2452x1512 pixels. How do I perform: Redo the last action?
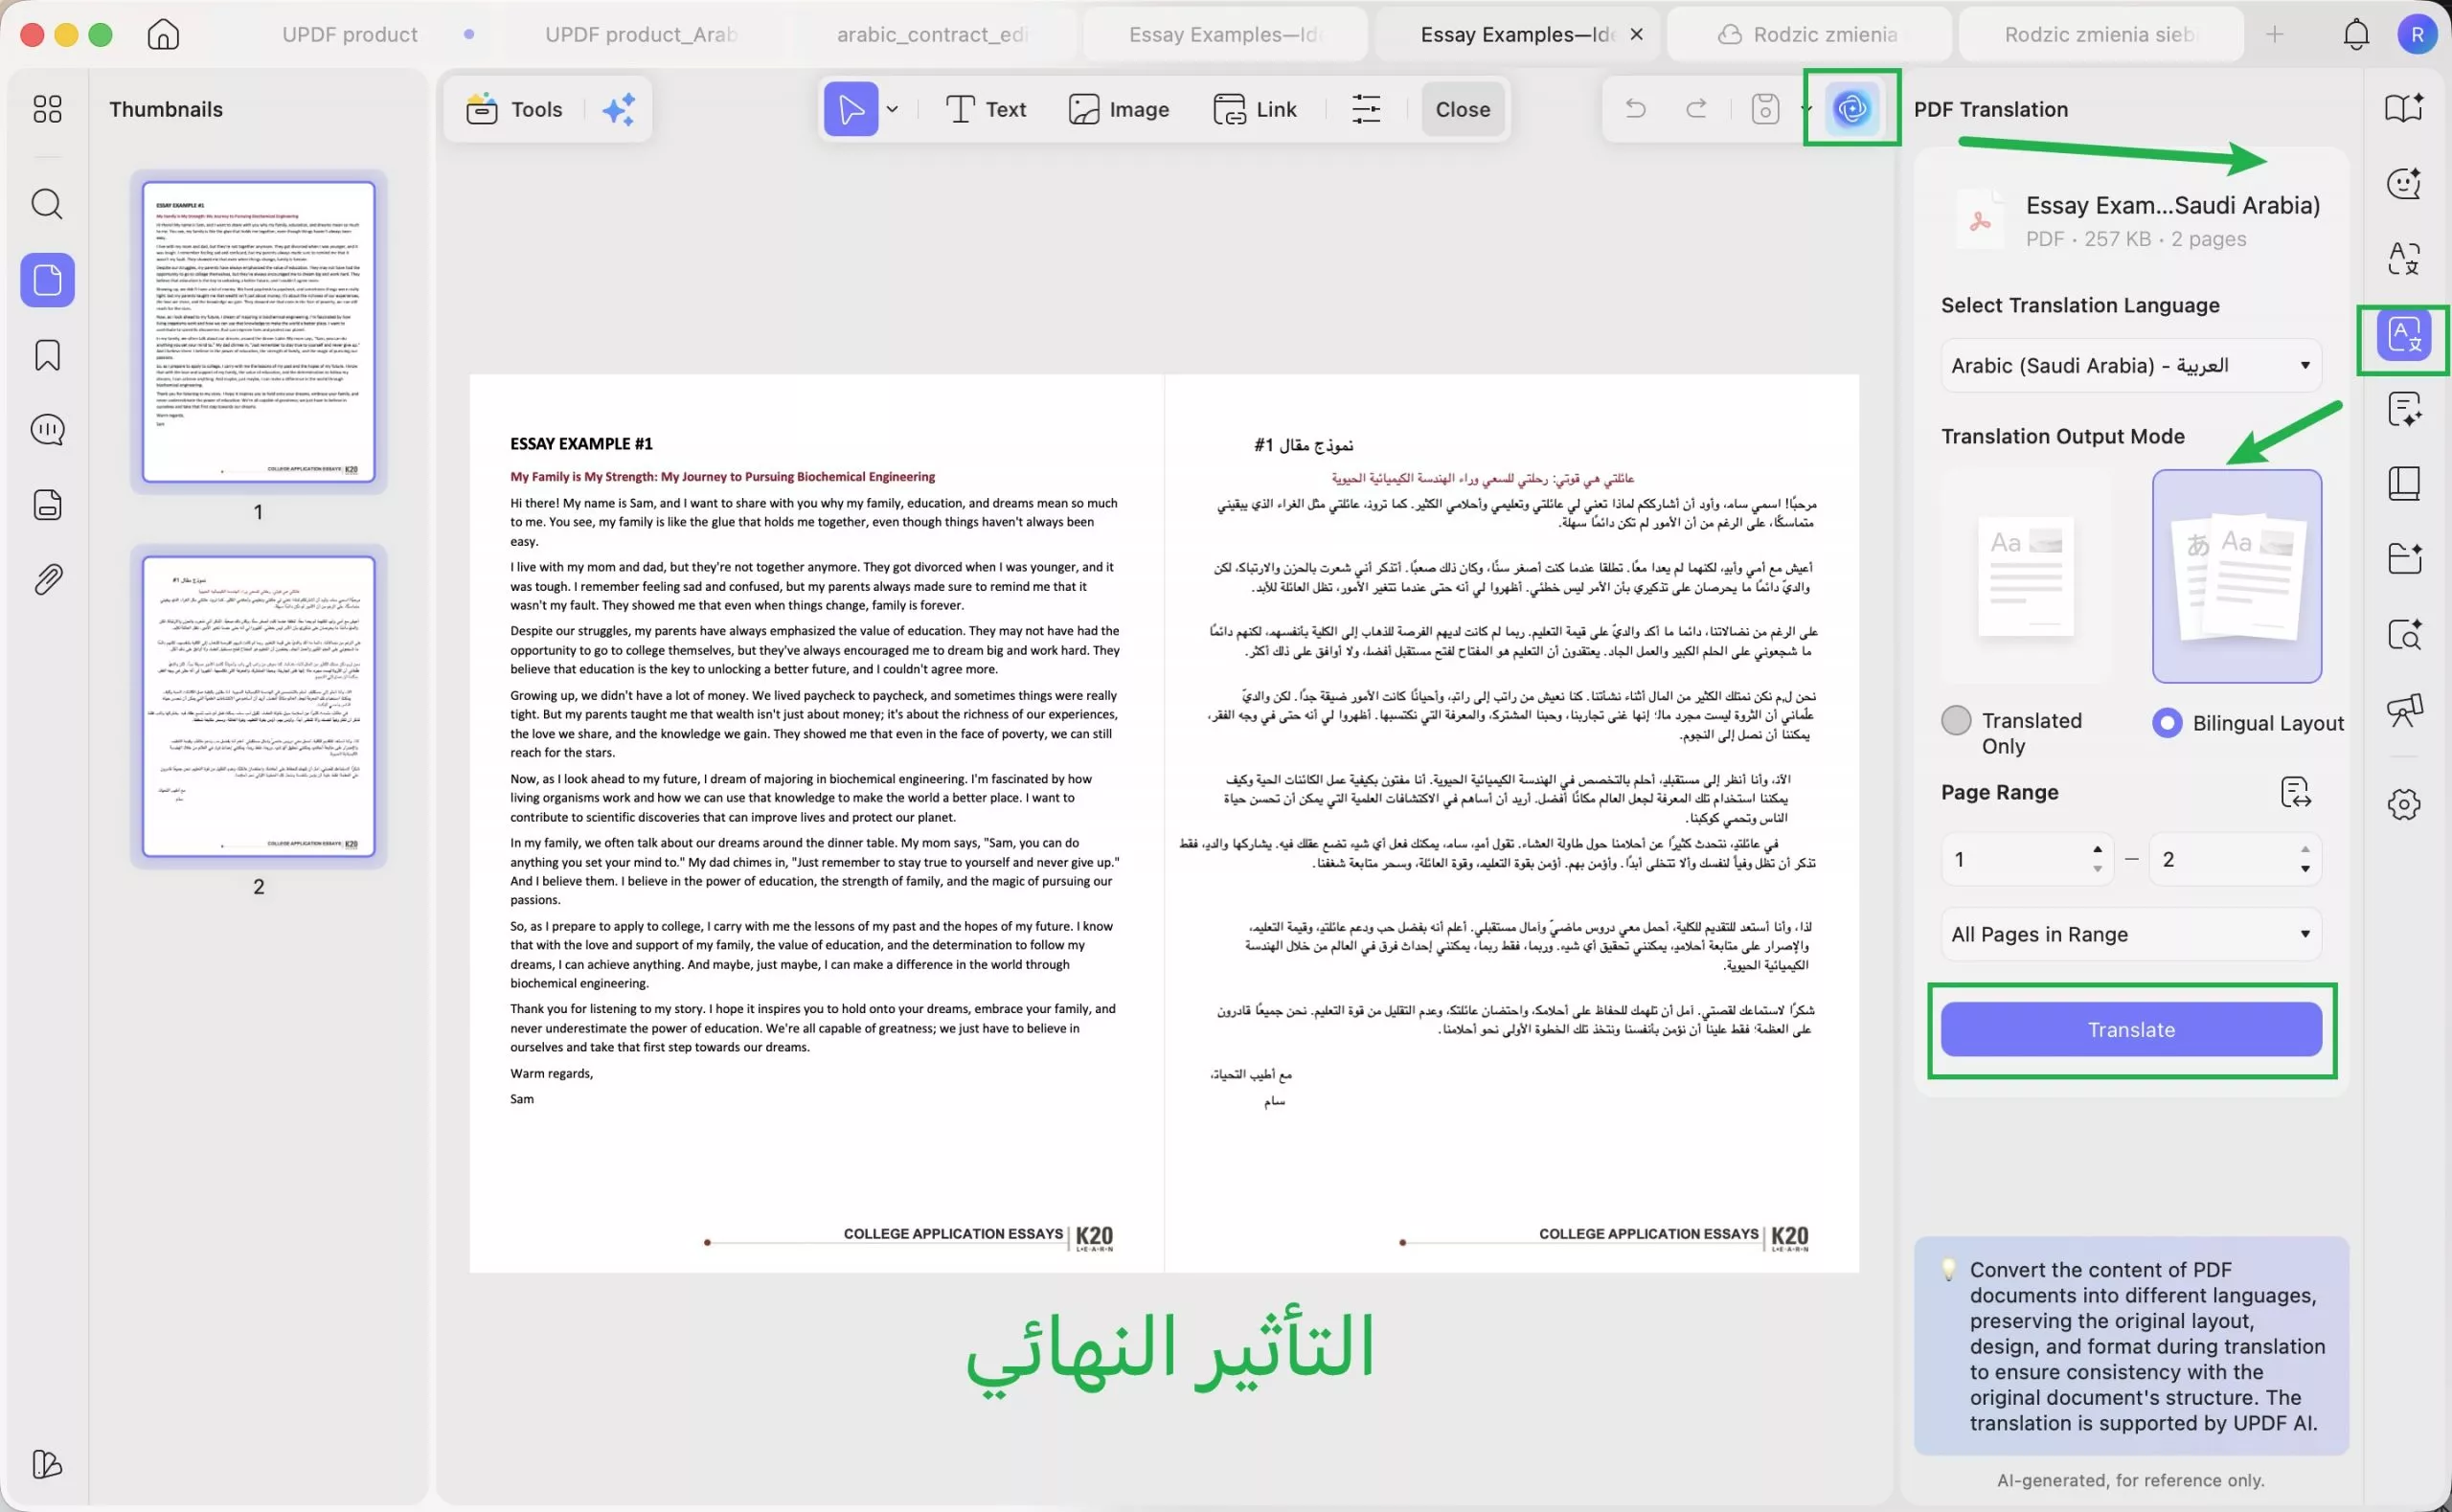pos(1696,108)
